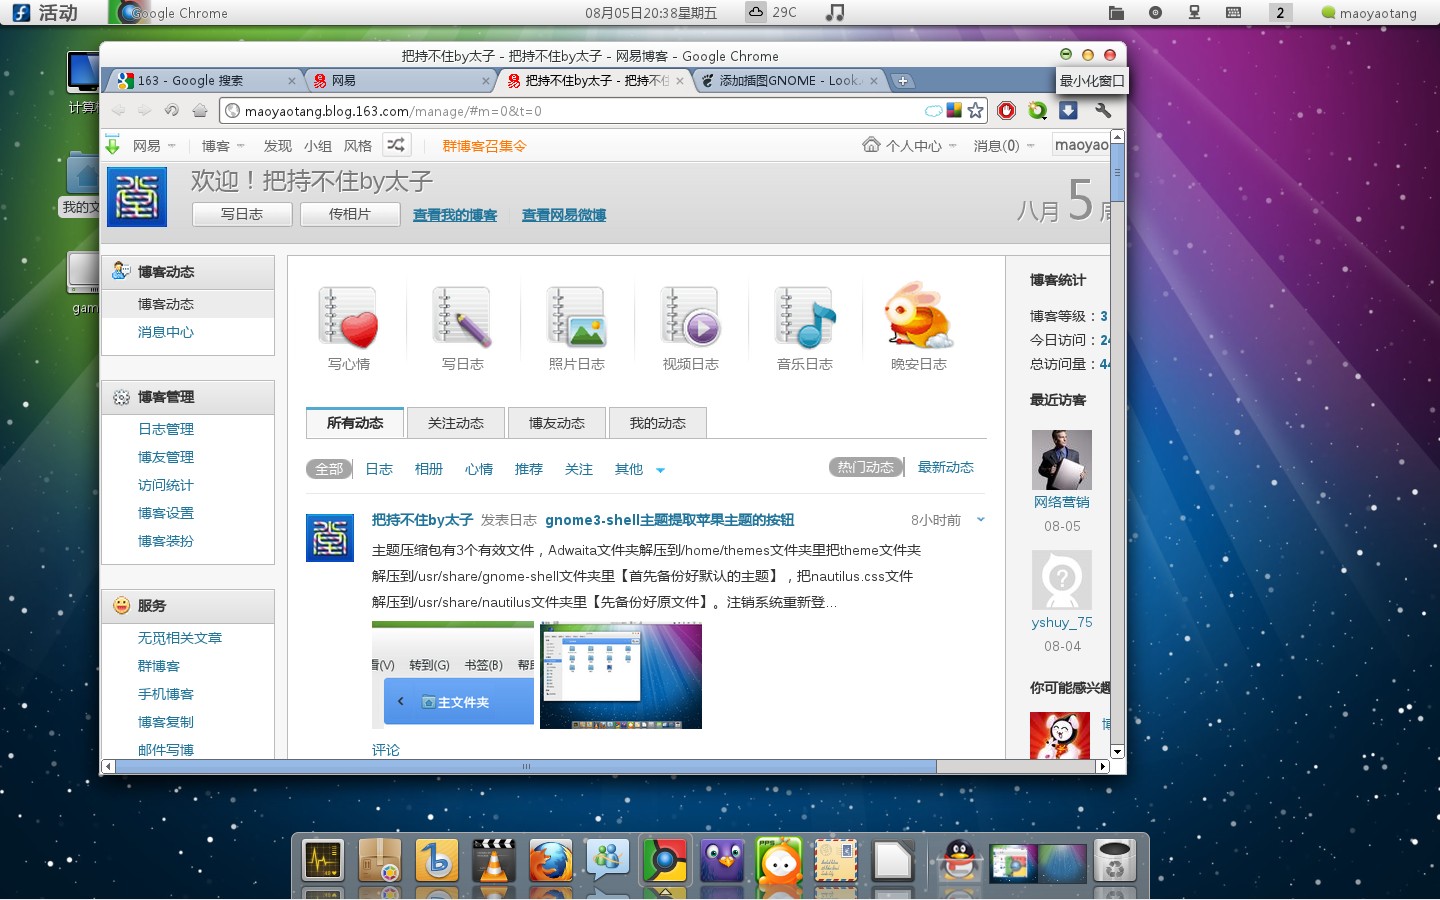The width and height of the screenshot is (1440, 900).
Task: Click the horizontal scrollbar right arrow
Action: [1103, 767]
